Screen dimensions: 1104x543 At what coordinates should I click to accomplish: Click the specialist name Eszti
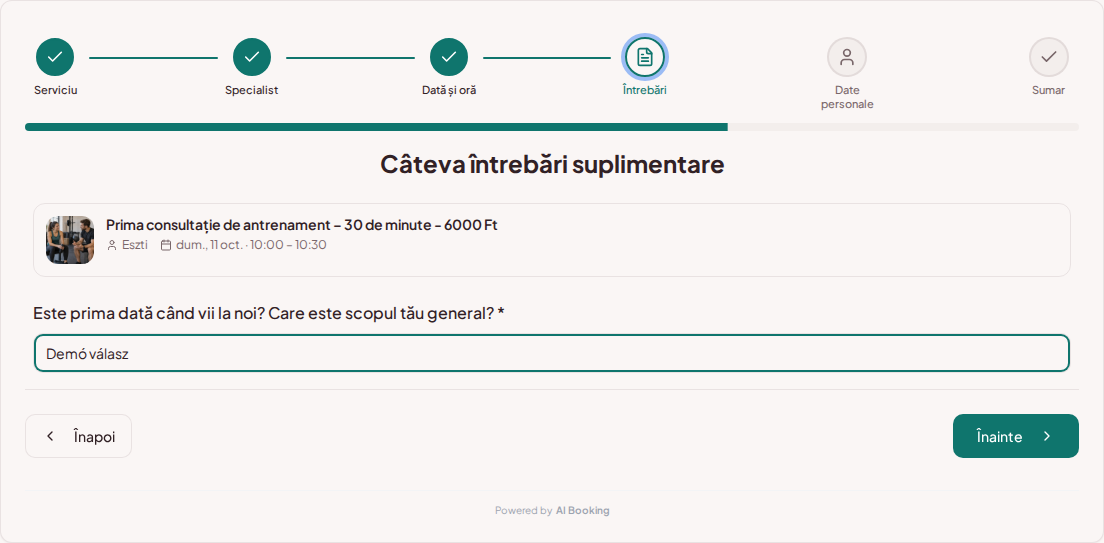pos(134,245)
